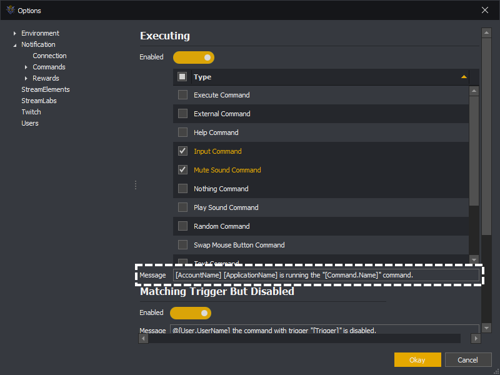Click the command list vertical scrollbar thumb
The width and height of the screenshot is (500, 375).
click(474, 151)
